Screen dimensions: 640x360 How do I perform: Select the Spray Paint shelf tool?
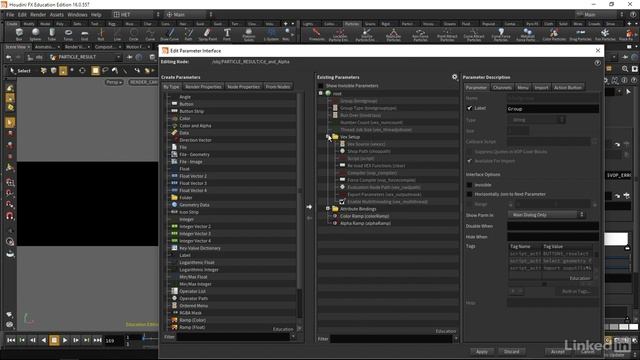coord(208,35)
